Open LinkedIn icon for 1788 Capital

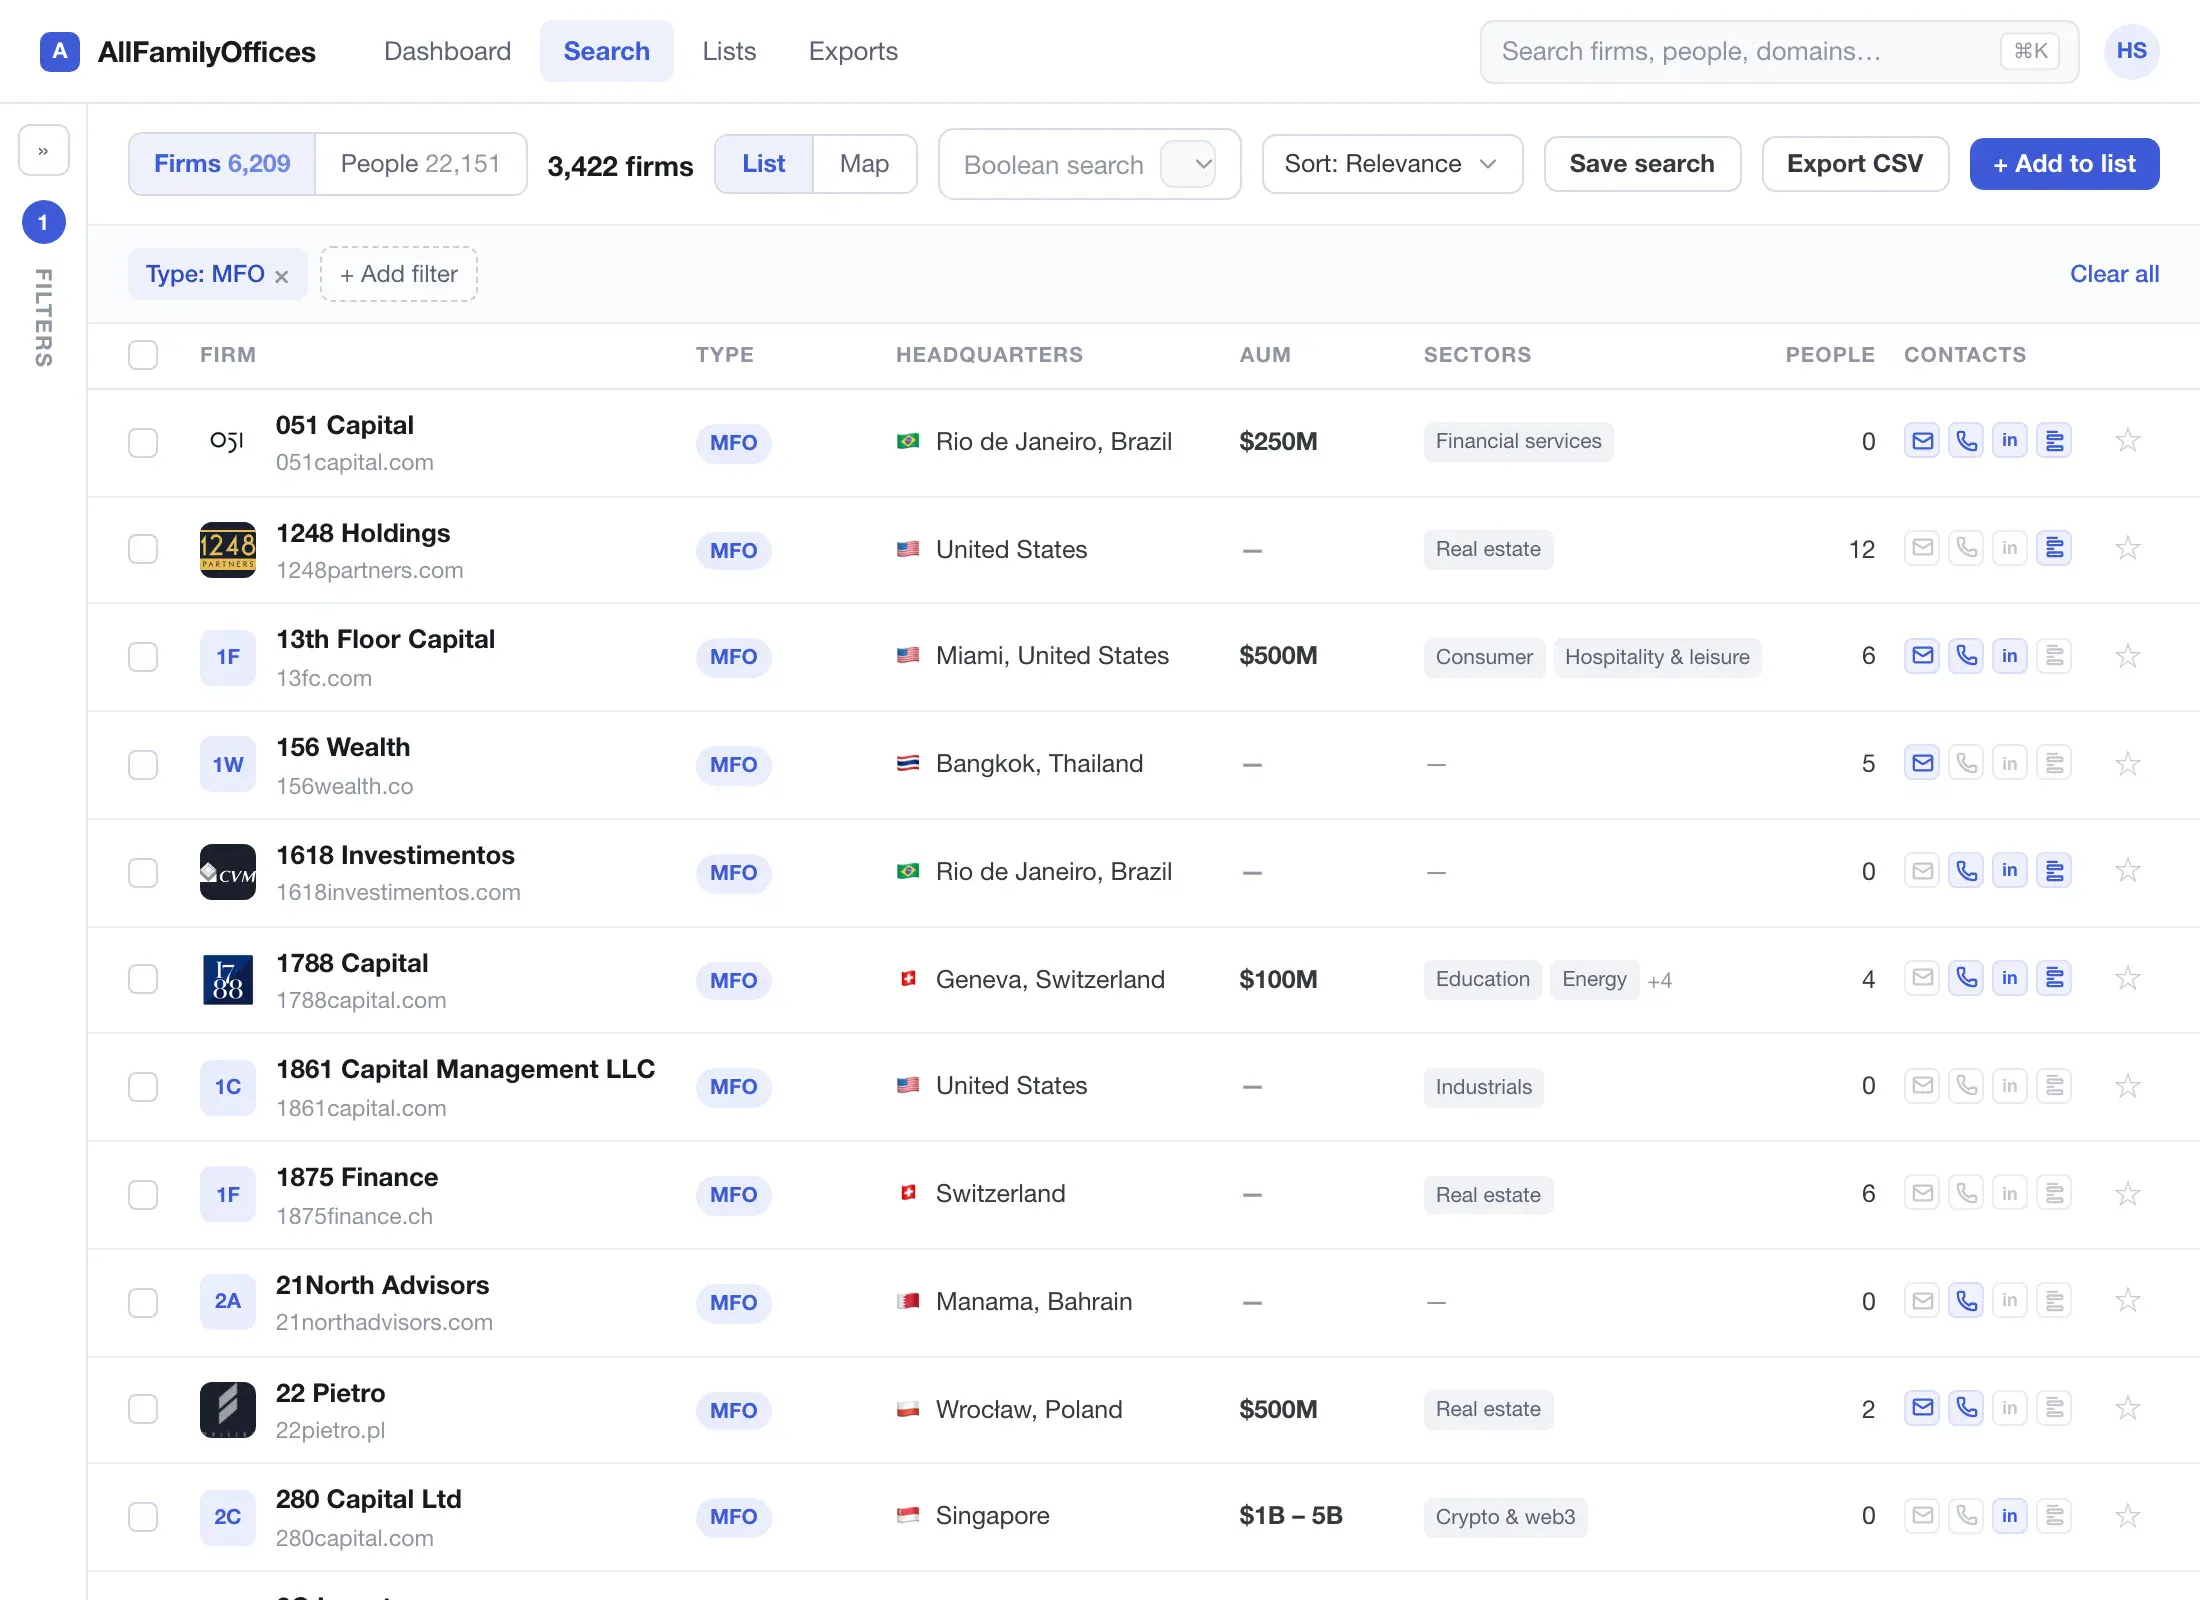point(2010,978)
